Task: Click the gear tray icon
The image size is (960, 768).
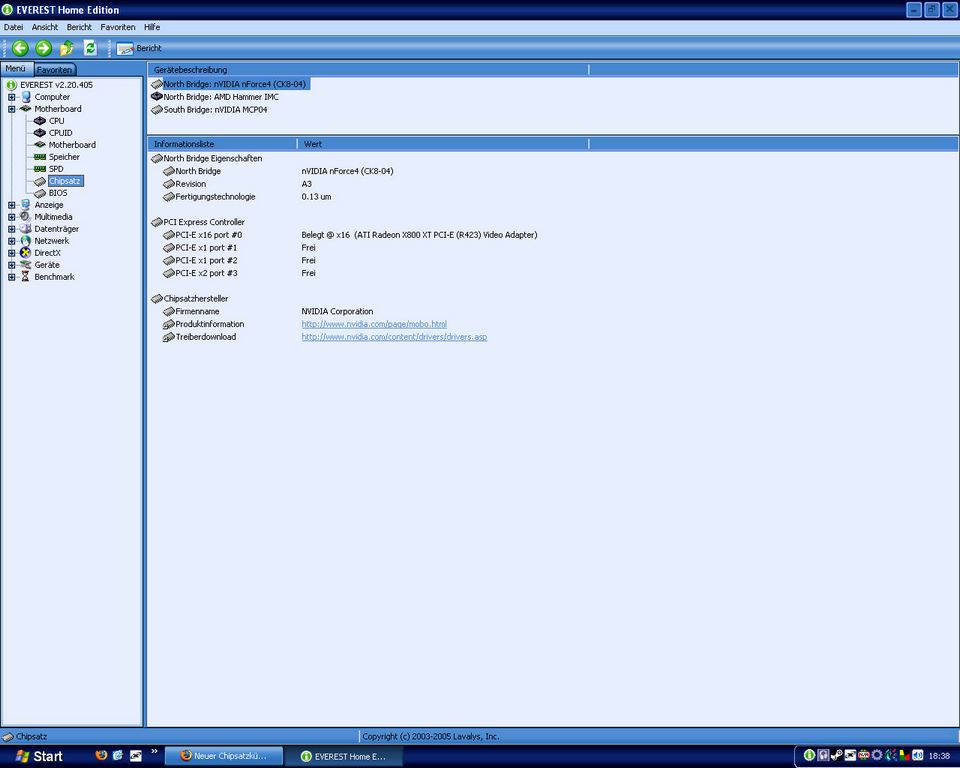Action: click(877, 755)
